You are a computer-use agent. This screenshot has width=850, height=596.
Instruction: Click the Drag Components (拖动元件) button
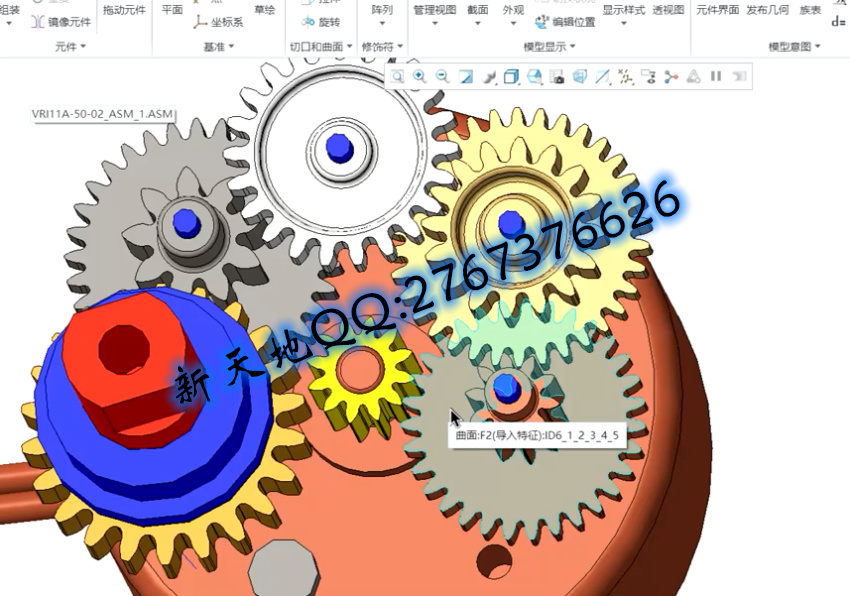point(124,10)
